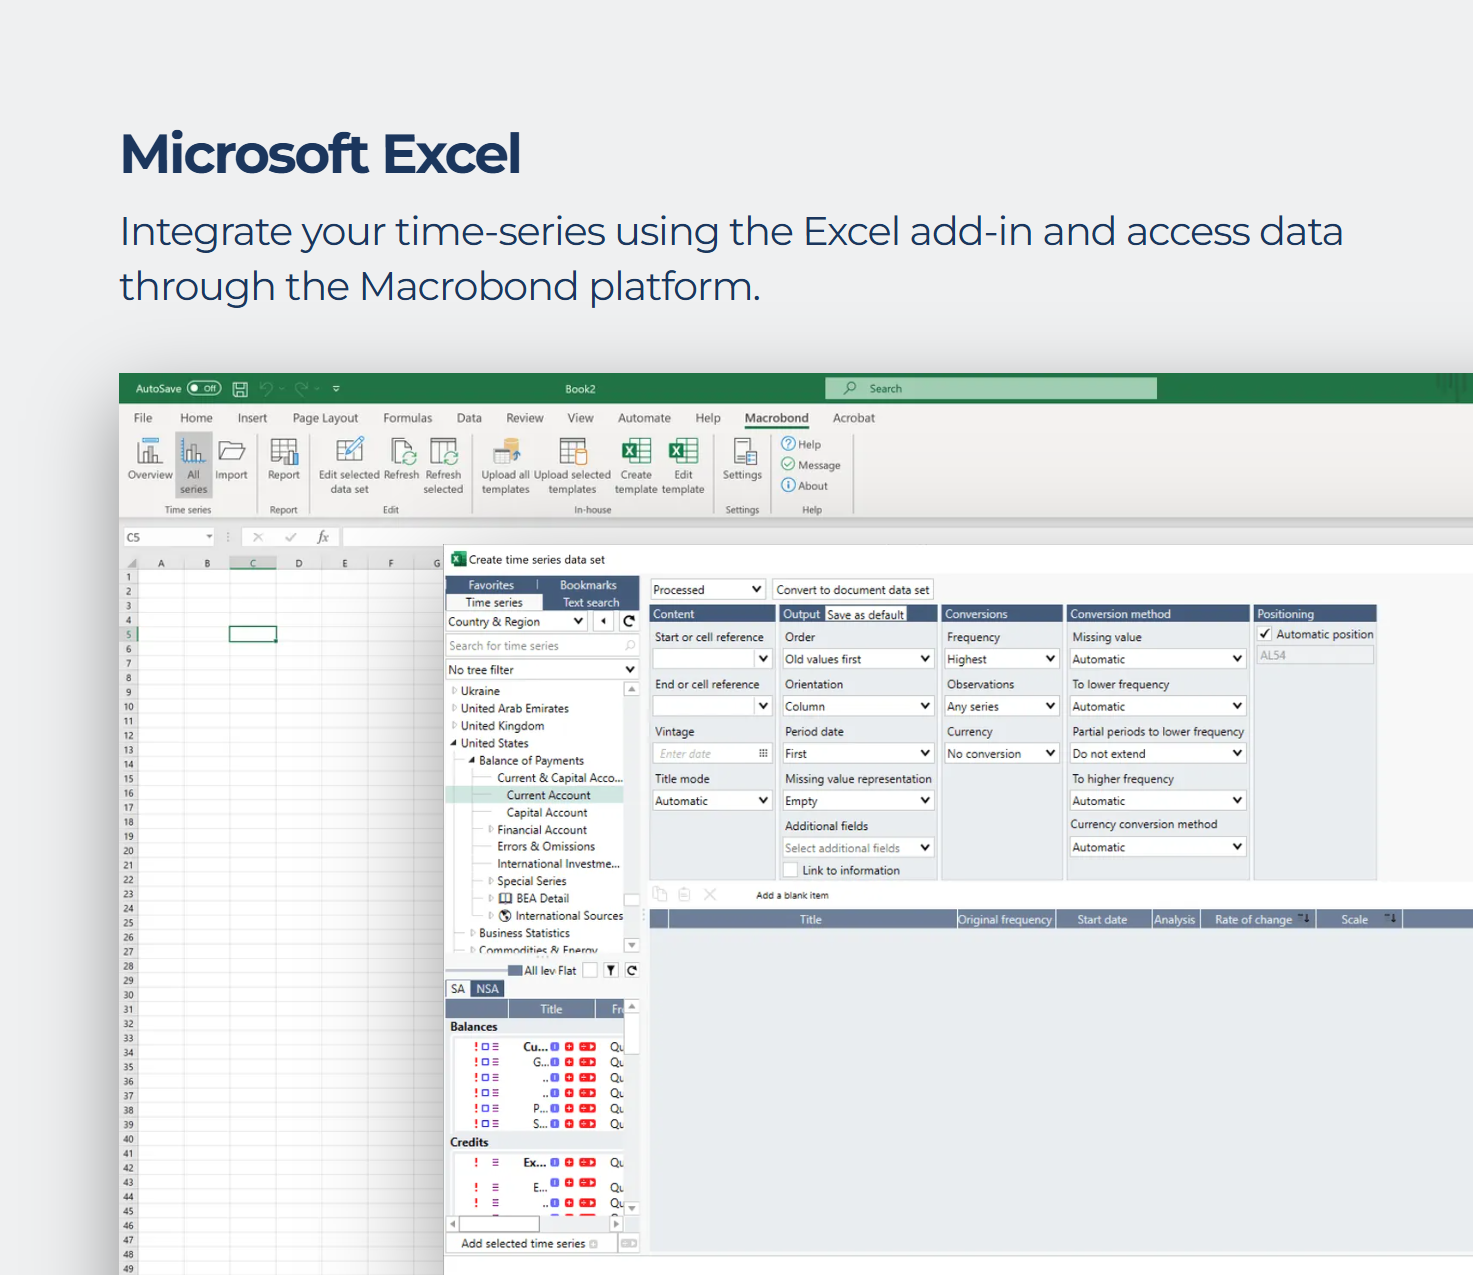Open the Country & Region dropdown
The width and height of the screenshot is (1473, 1275).
[x=516, y=621]
